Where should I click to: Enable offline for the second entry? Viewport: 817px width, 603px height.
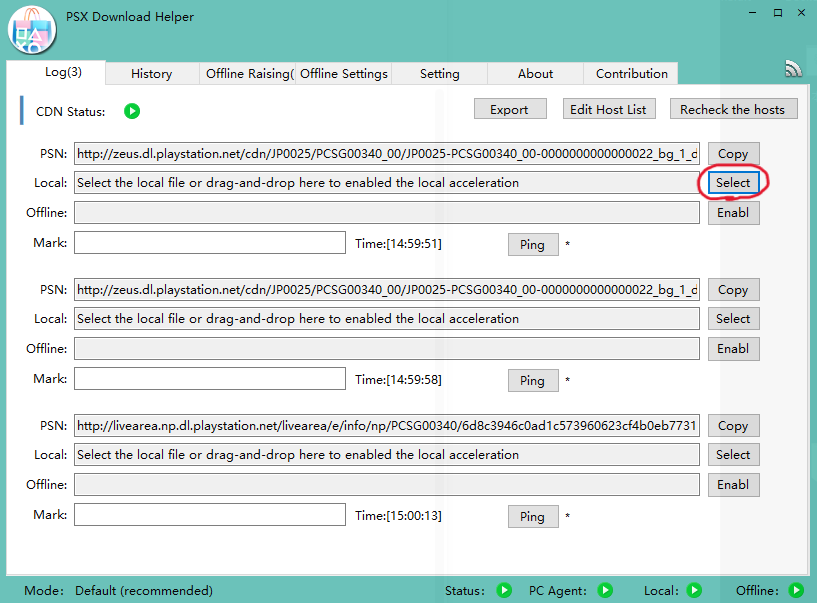click(733, 349)
